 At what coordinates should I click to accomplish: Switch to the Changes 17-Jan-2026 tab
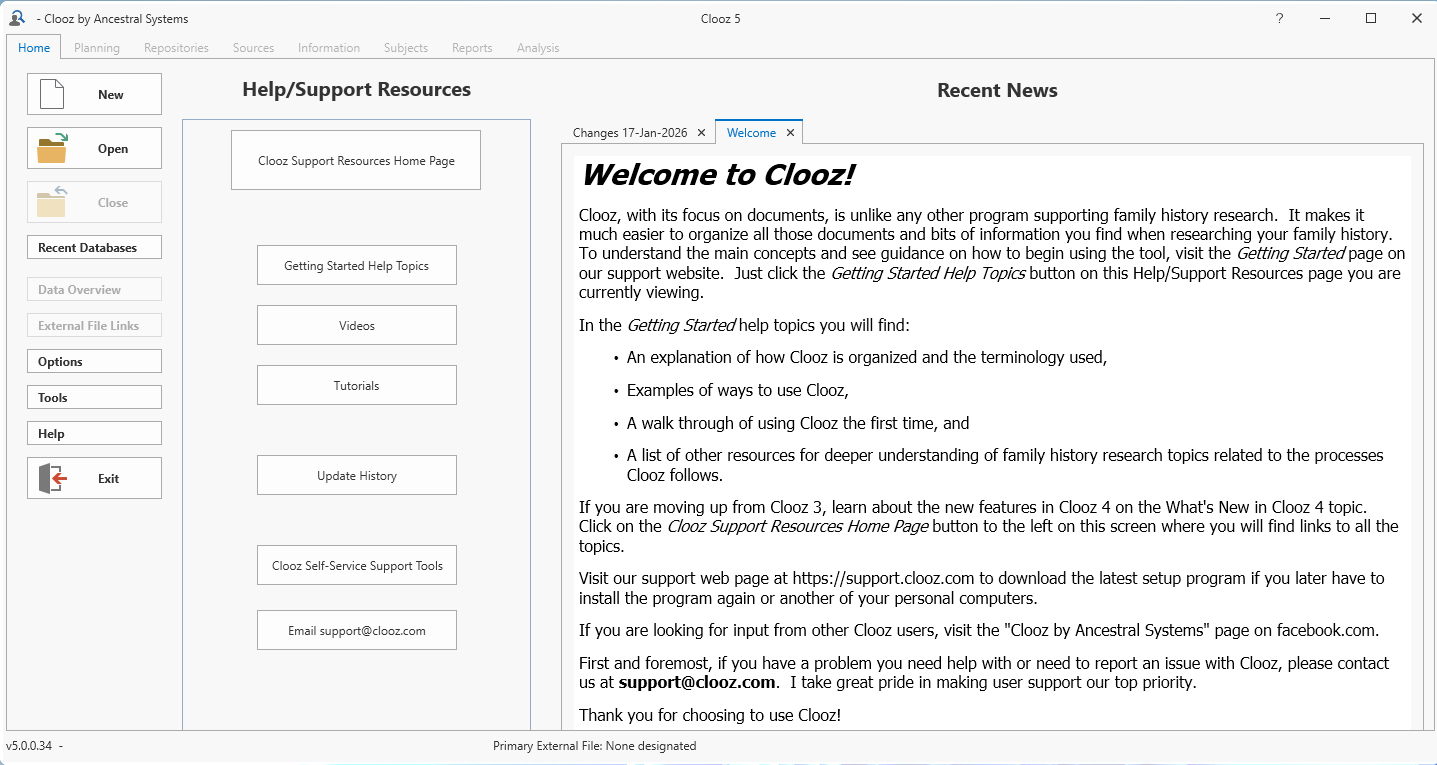coord(629,133)
